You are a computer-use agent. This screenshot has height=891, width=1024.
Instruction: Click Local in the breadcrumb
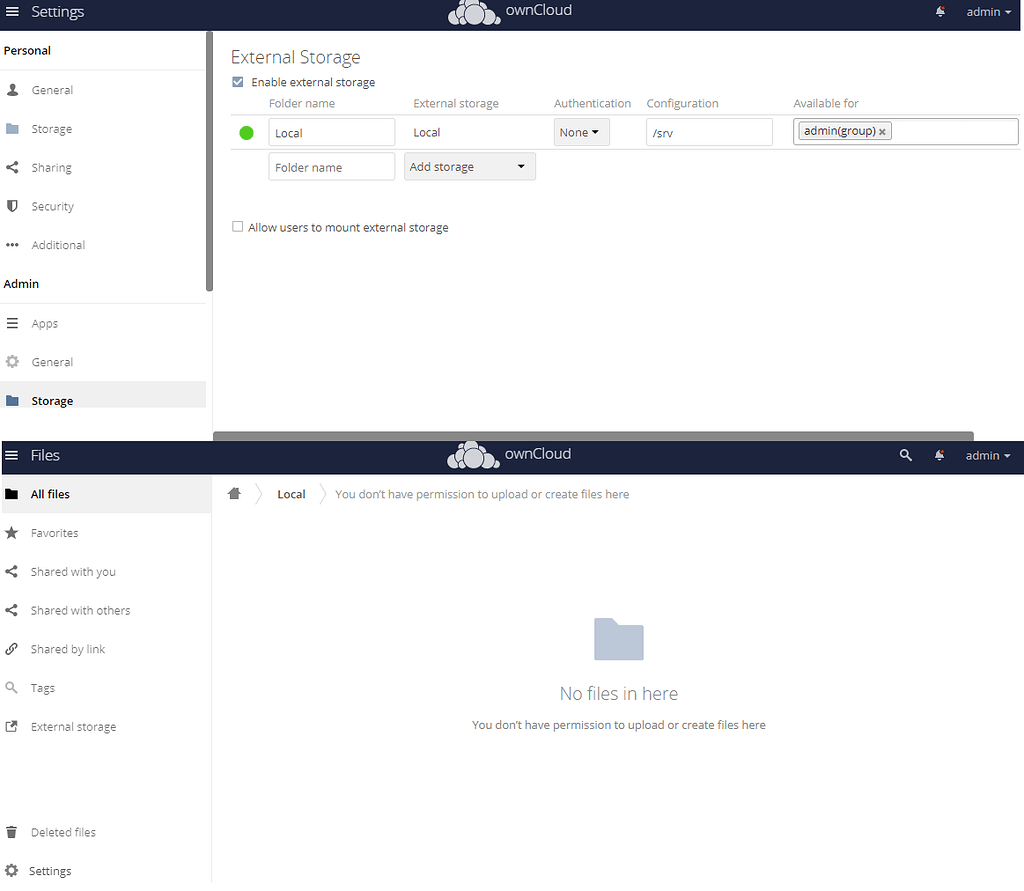pos(291,494)
